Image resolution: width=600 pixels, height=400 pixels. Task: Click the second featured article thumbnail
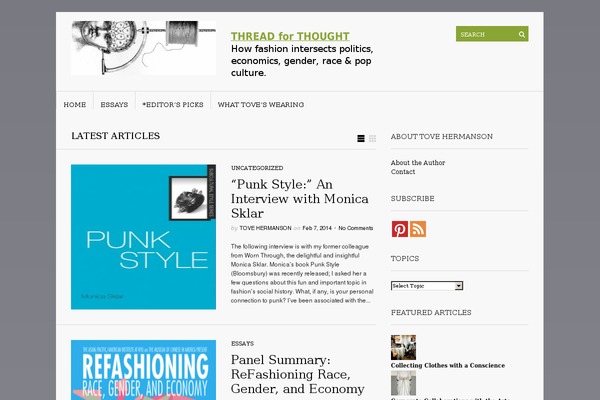(403, 383)
